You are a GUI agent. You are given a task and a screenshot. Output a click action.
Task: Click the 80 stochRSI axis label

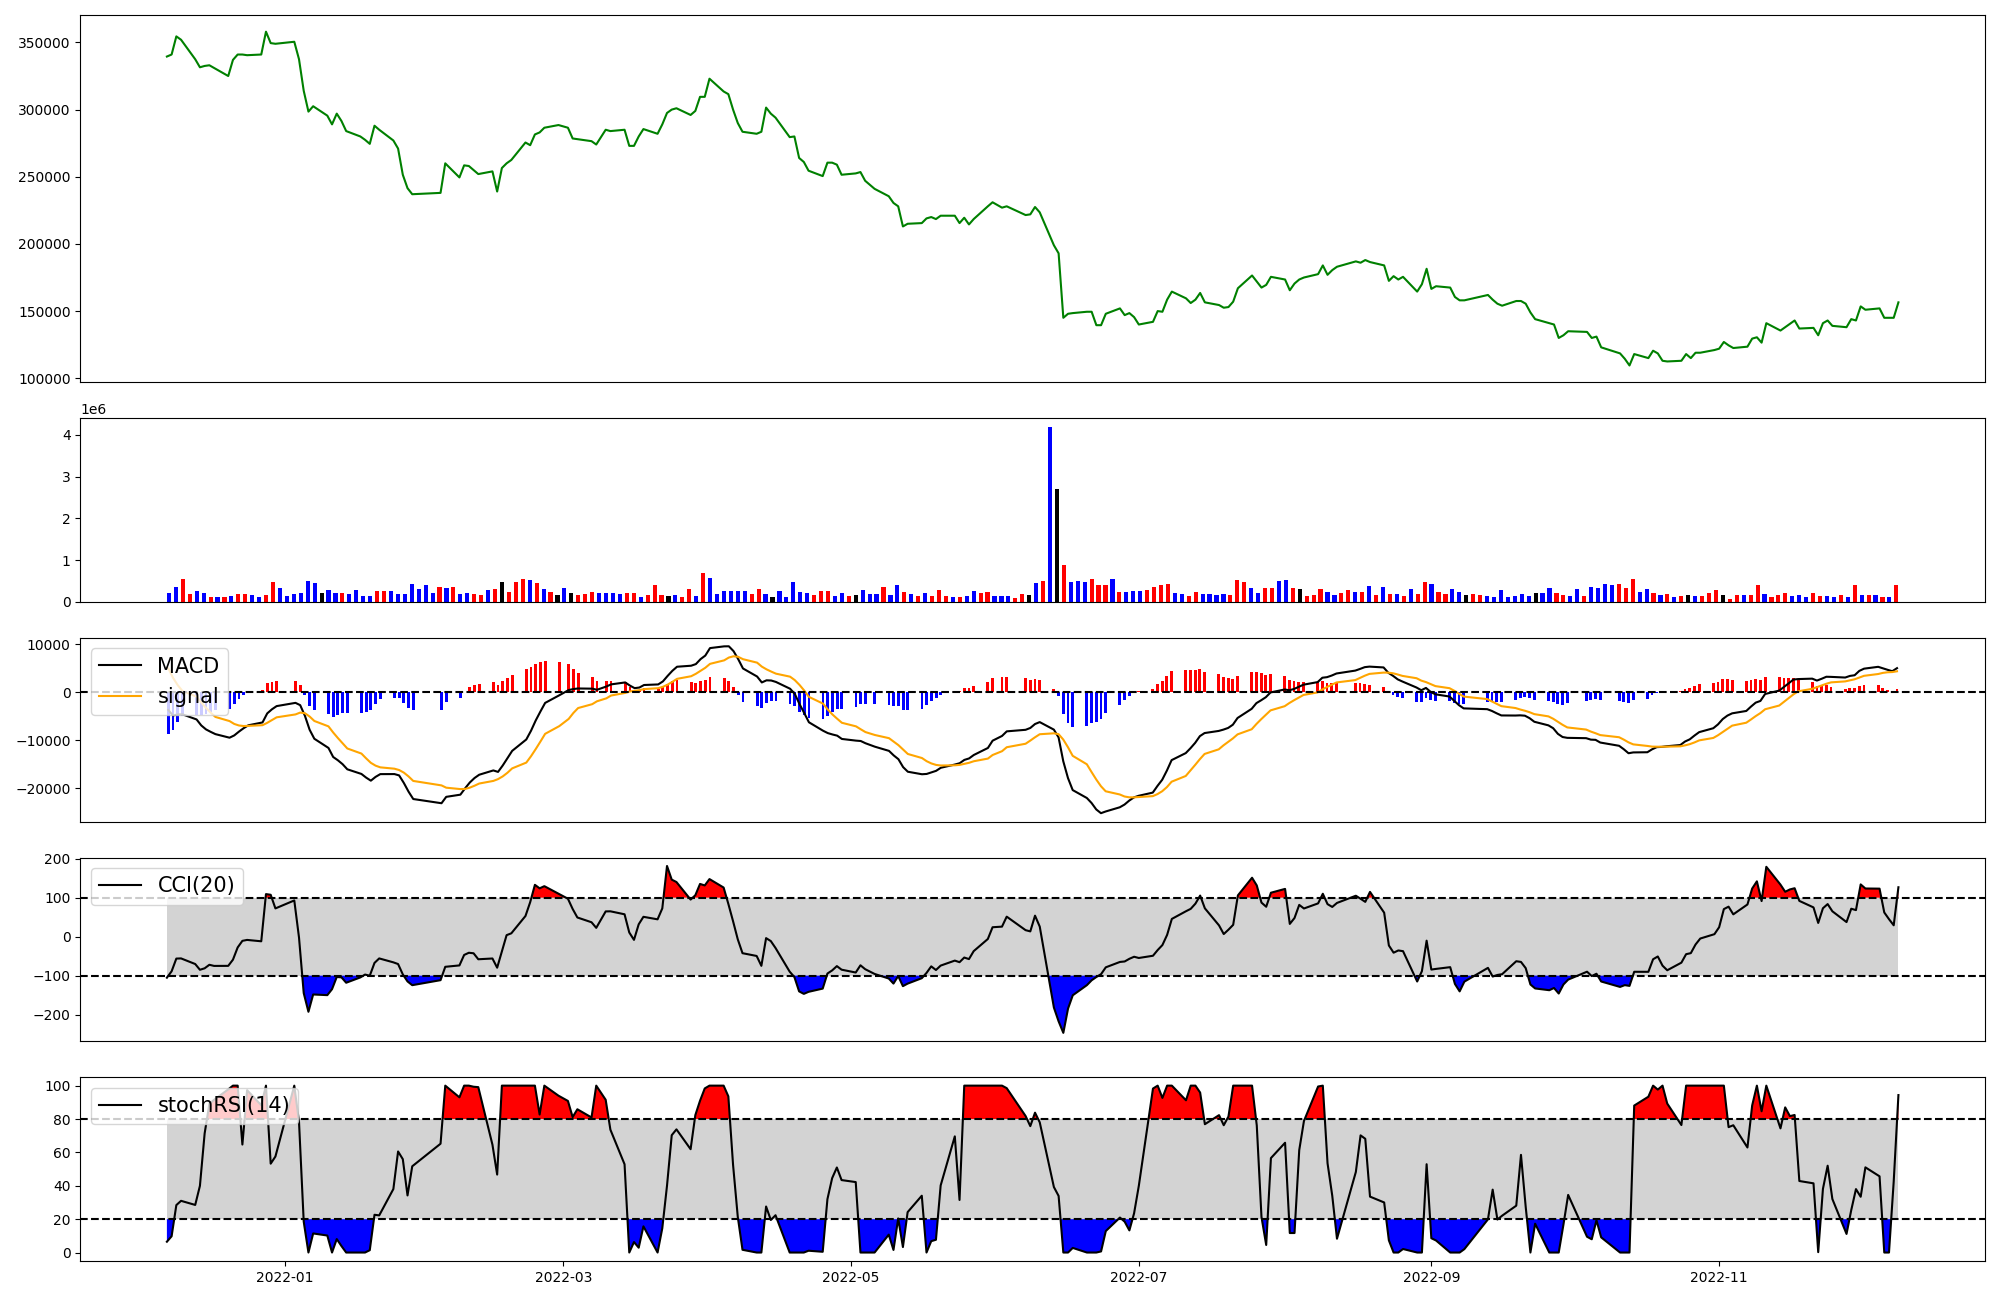[x=62, y=1120]
